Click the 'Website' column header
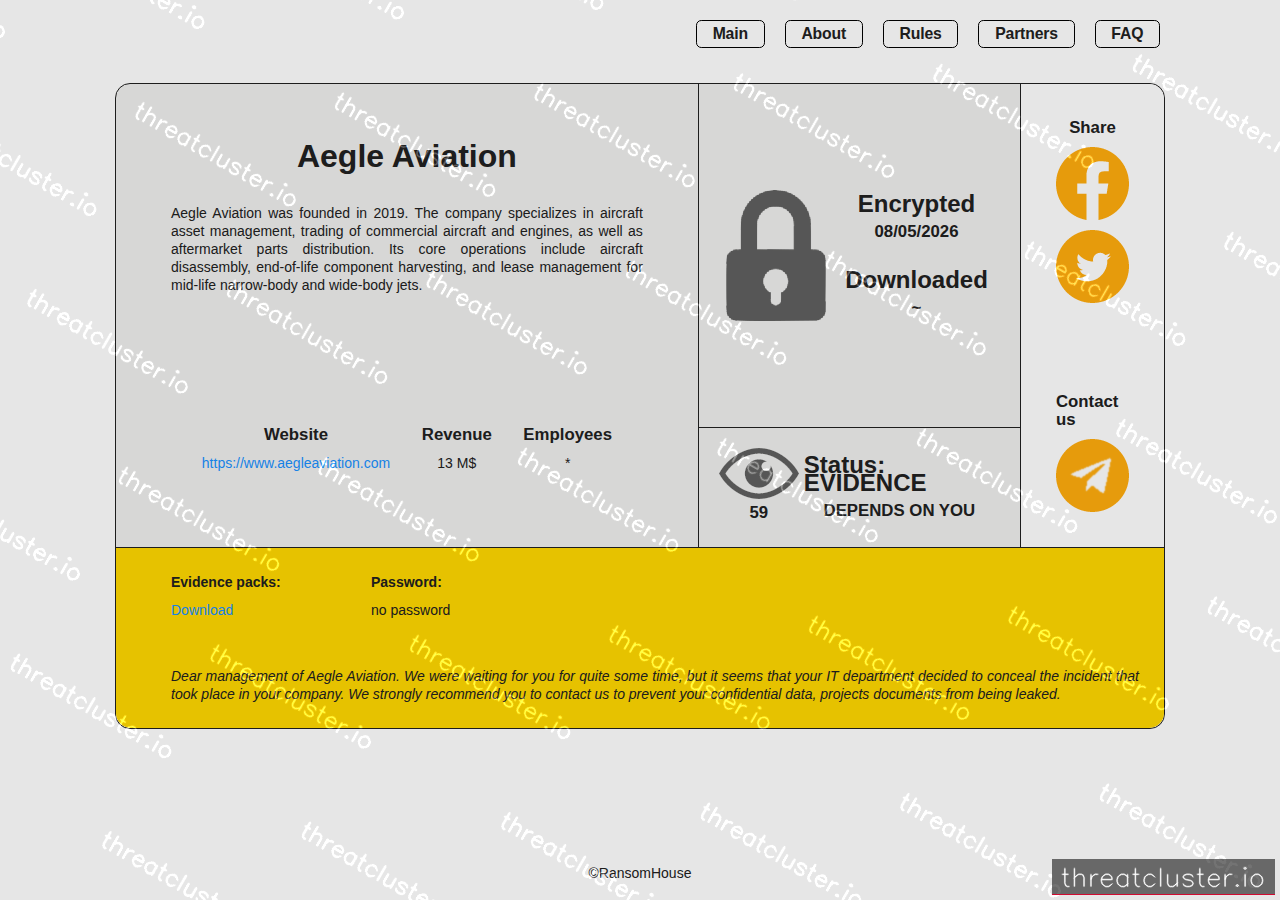Screen dimensions: 1280x900 296,435
